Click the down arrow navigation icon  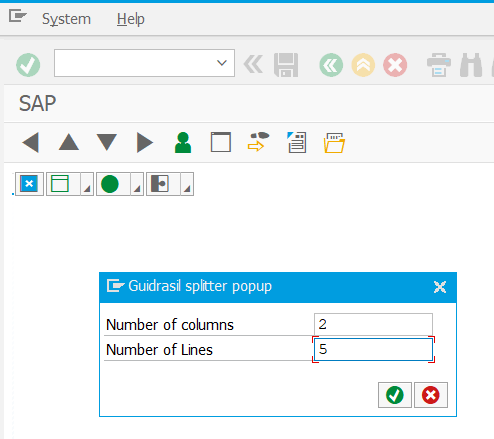click(x=107, y=142)
